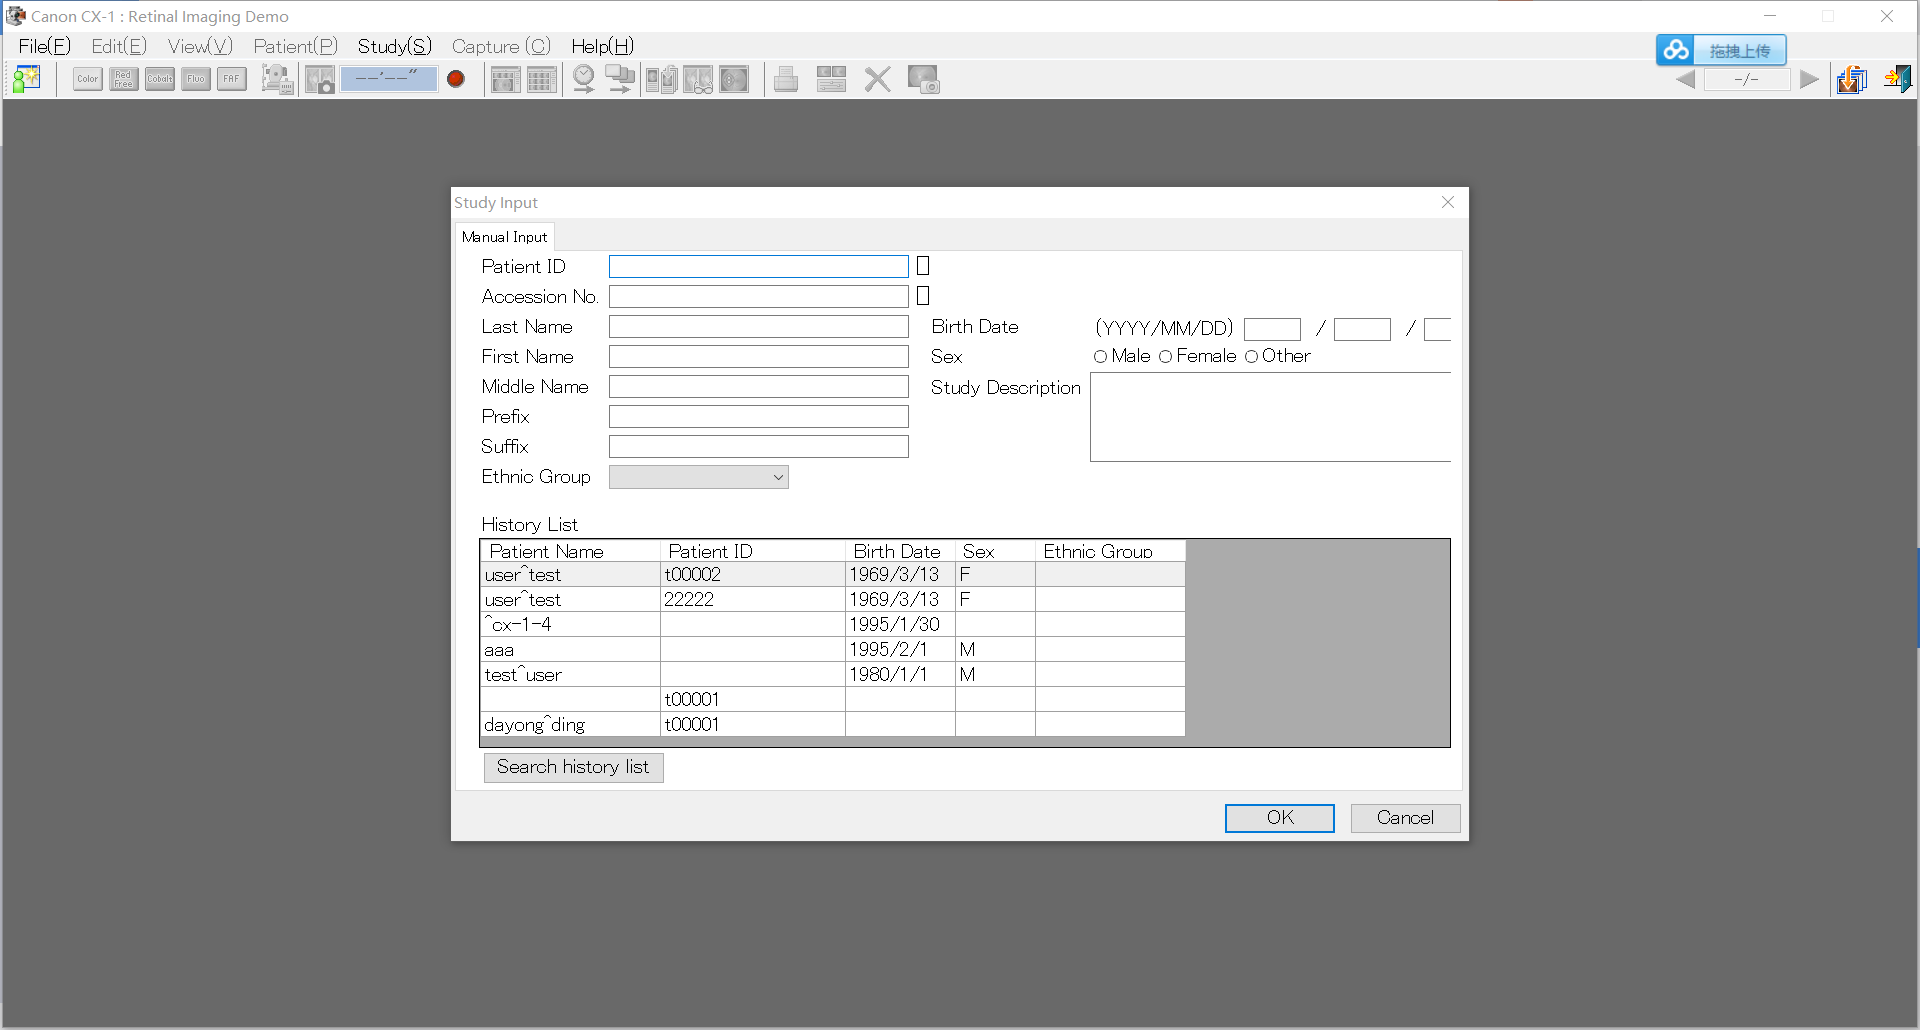Click the delete X toolbar icon
Image resolution: width=1920 pixels, height=1030 pixels.
tap(877, 79)
